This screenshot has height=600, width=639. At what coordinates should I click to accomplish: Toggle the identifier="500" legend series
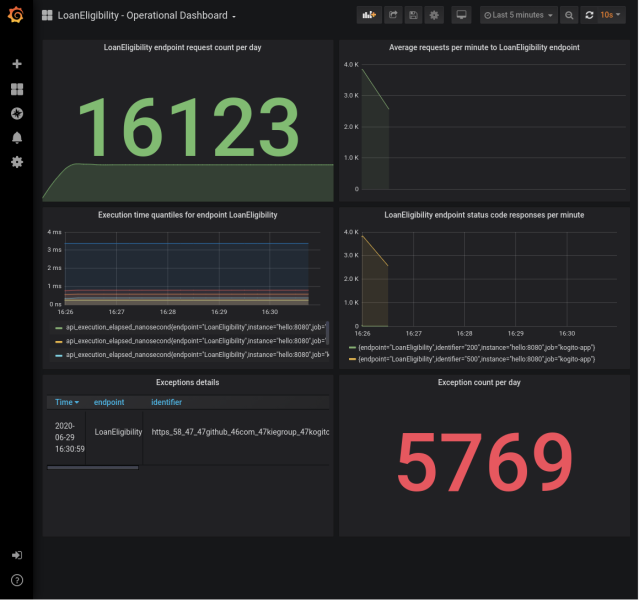[476, 359]
